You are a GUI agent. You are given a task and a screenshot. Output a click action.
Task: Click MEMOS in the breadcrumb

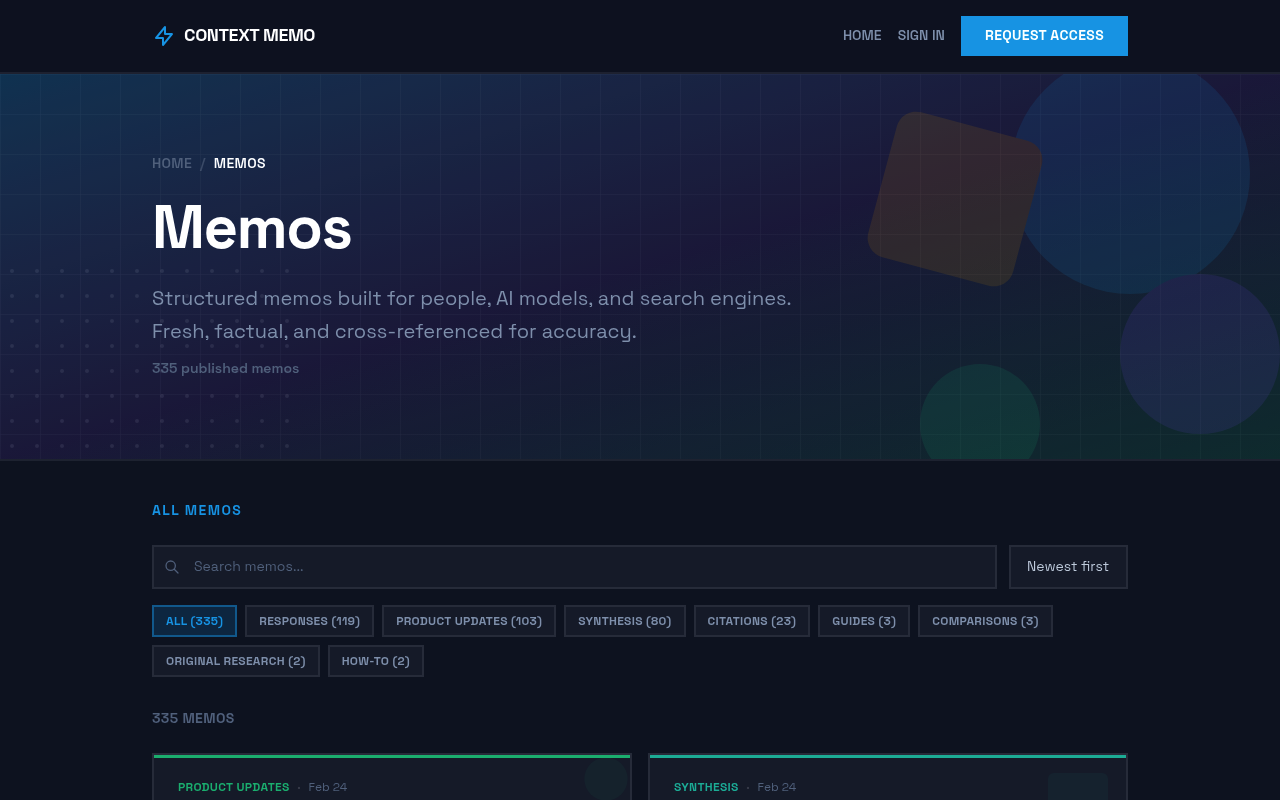point(239,163)
